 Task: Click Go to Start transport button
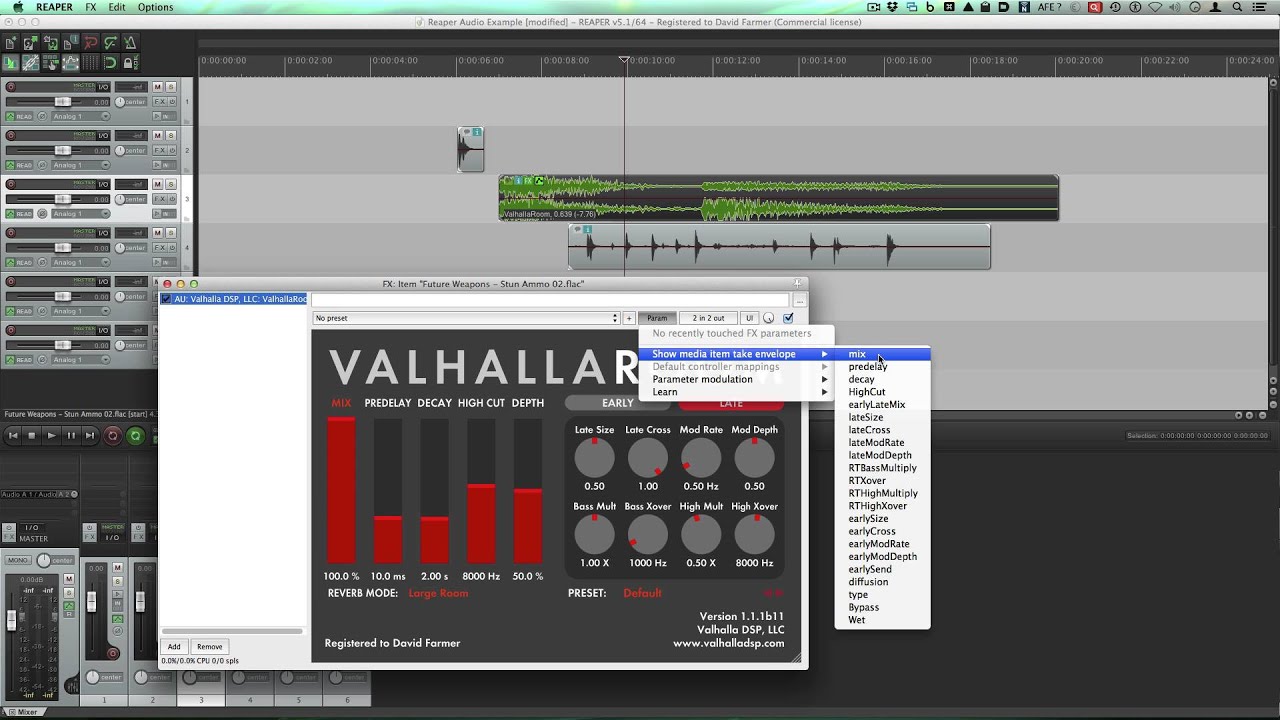pos(13,436)
